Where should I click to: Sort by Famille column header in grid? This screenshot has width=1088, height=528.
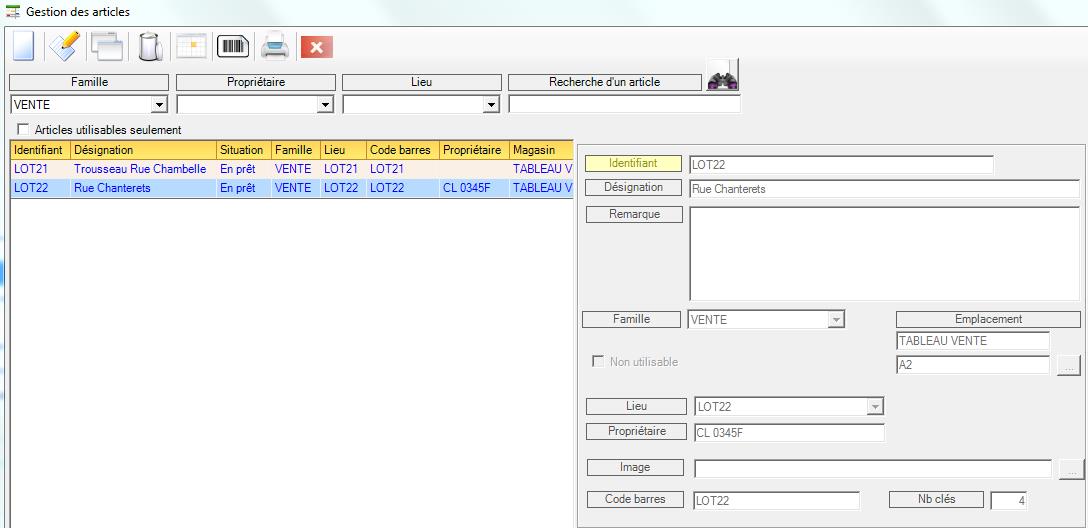click(x=296, y=150)
